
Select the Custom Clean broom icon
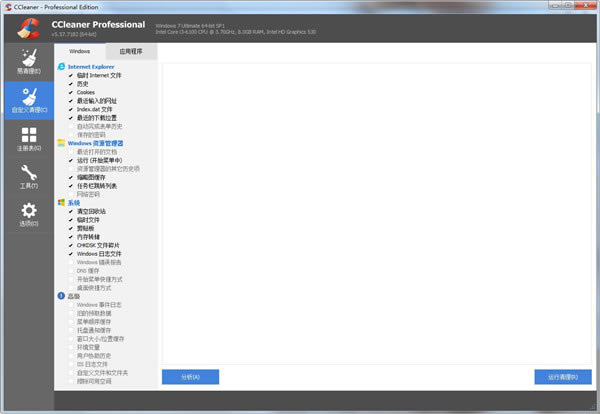[x=29, y=96]
